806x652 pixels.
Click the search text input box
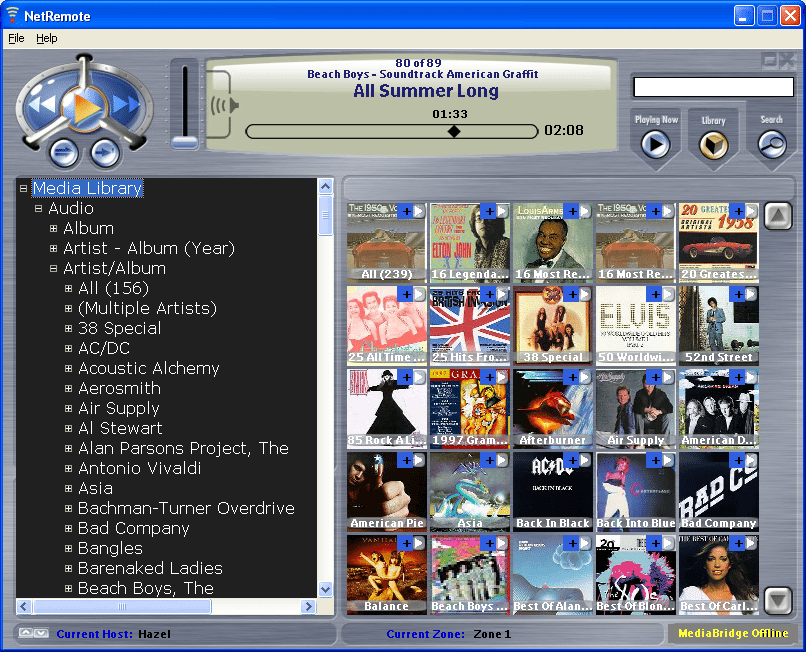tap(713, 87)
